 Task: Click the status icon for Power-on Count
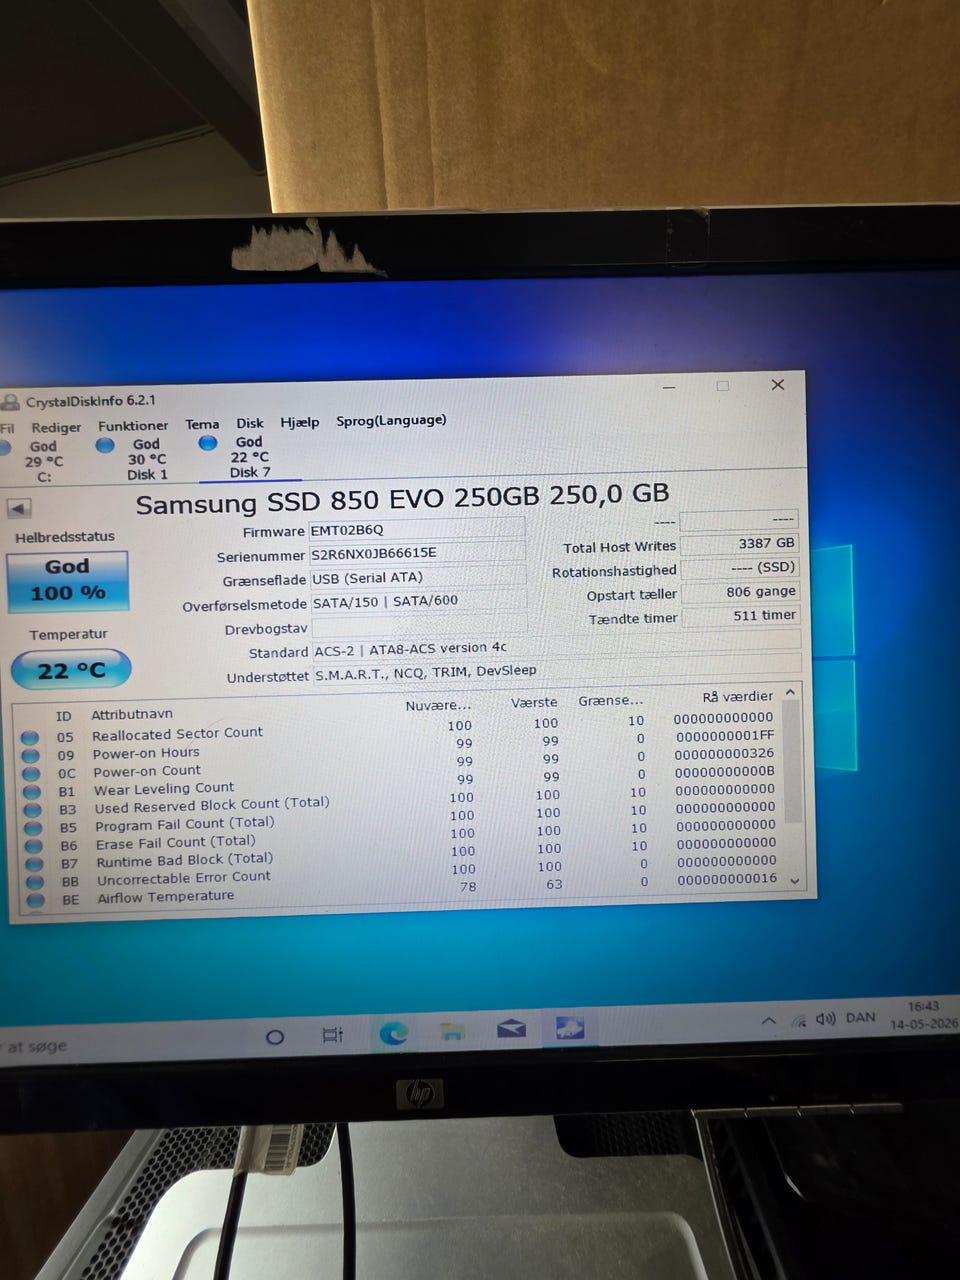tap(31, 774)
